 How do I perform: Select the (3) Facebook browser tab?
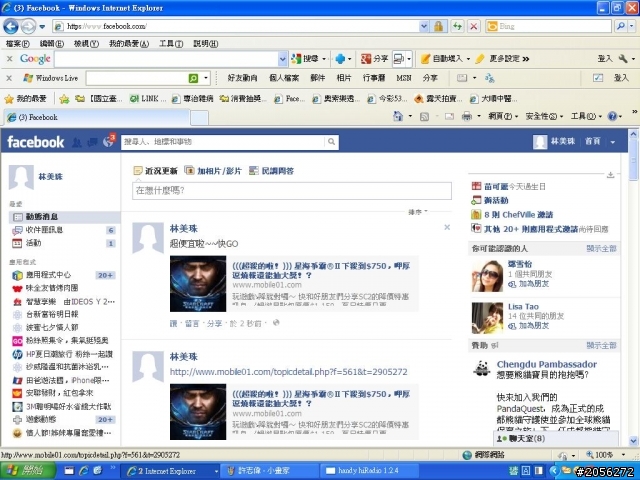pos(96,118)
